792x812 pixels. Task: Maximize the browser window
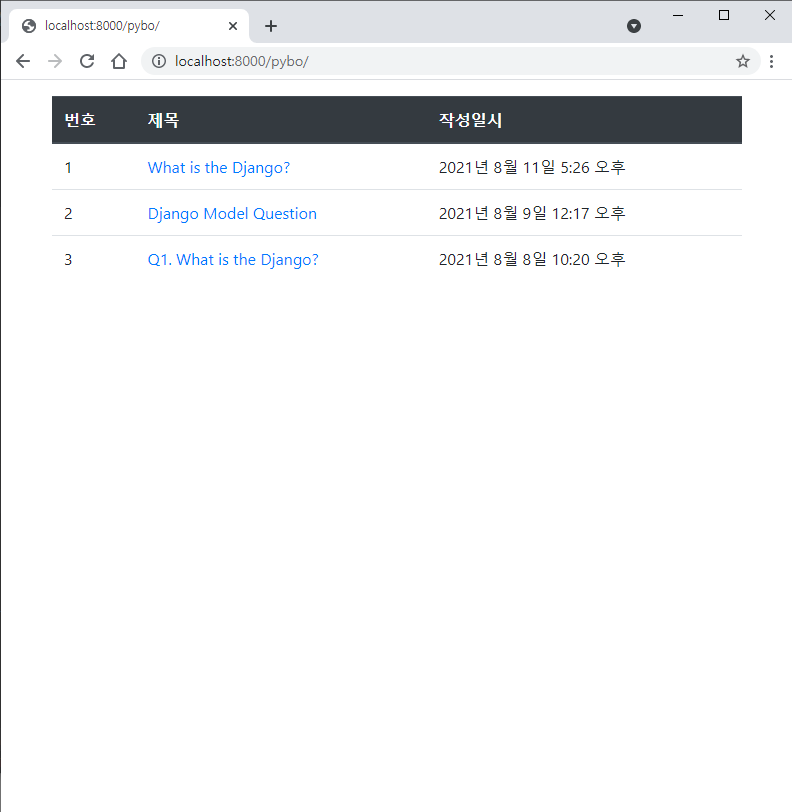pyautogui.click(x=724, y=16)
